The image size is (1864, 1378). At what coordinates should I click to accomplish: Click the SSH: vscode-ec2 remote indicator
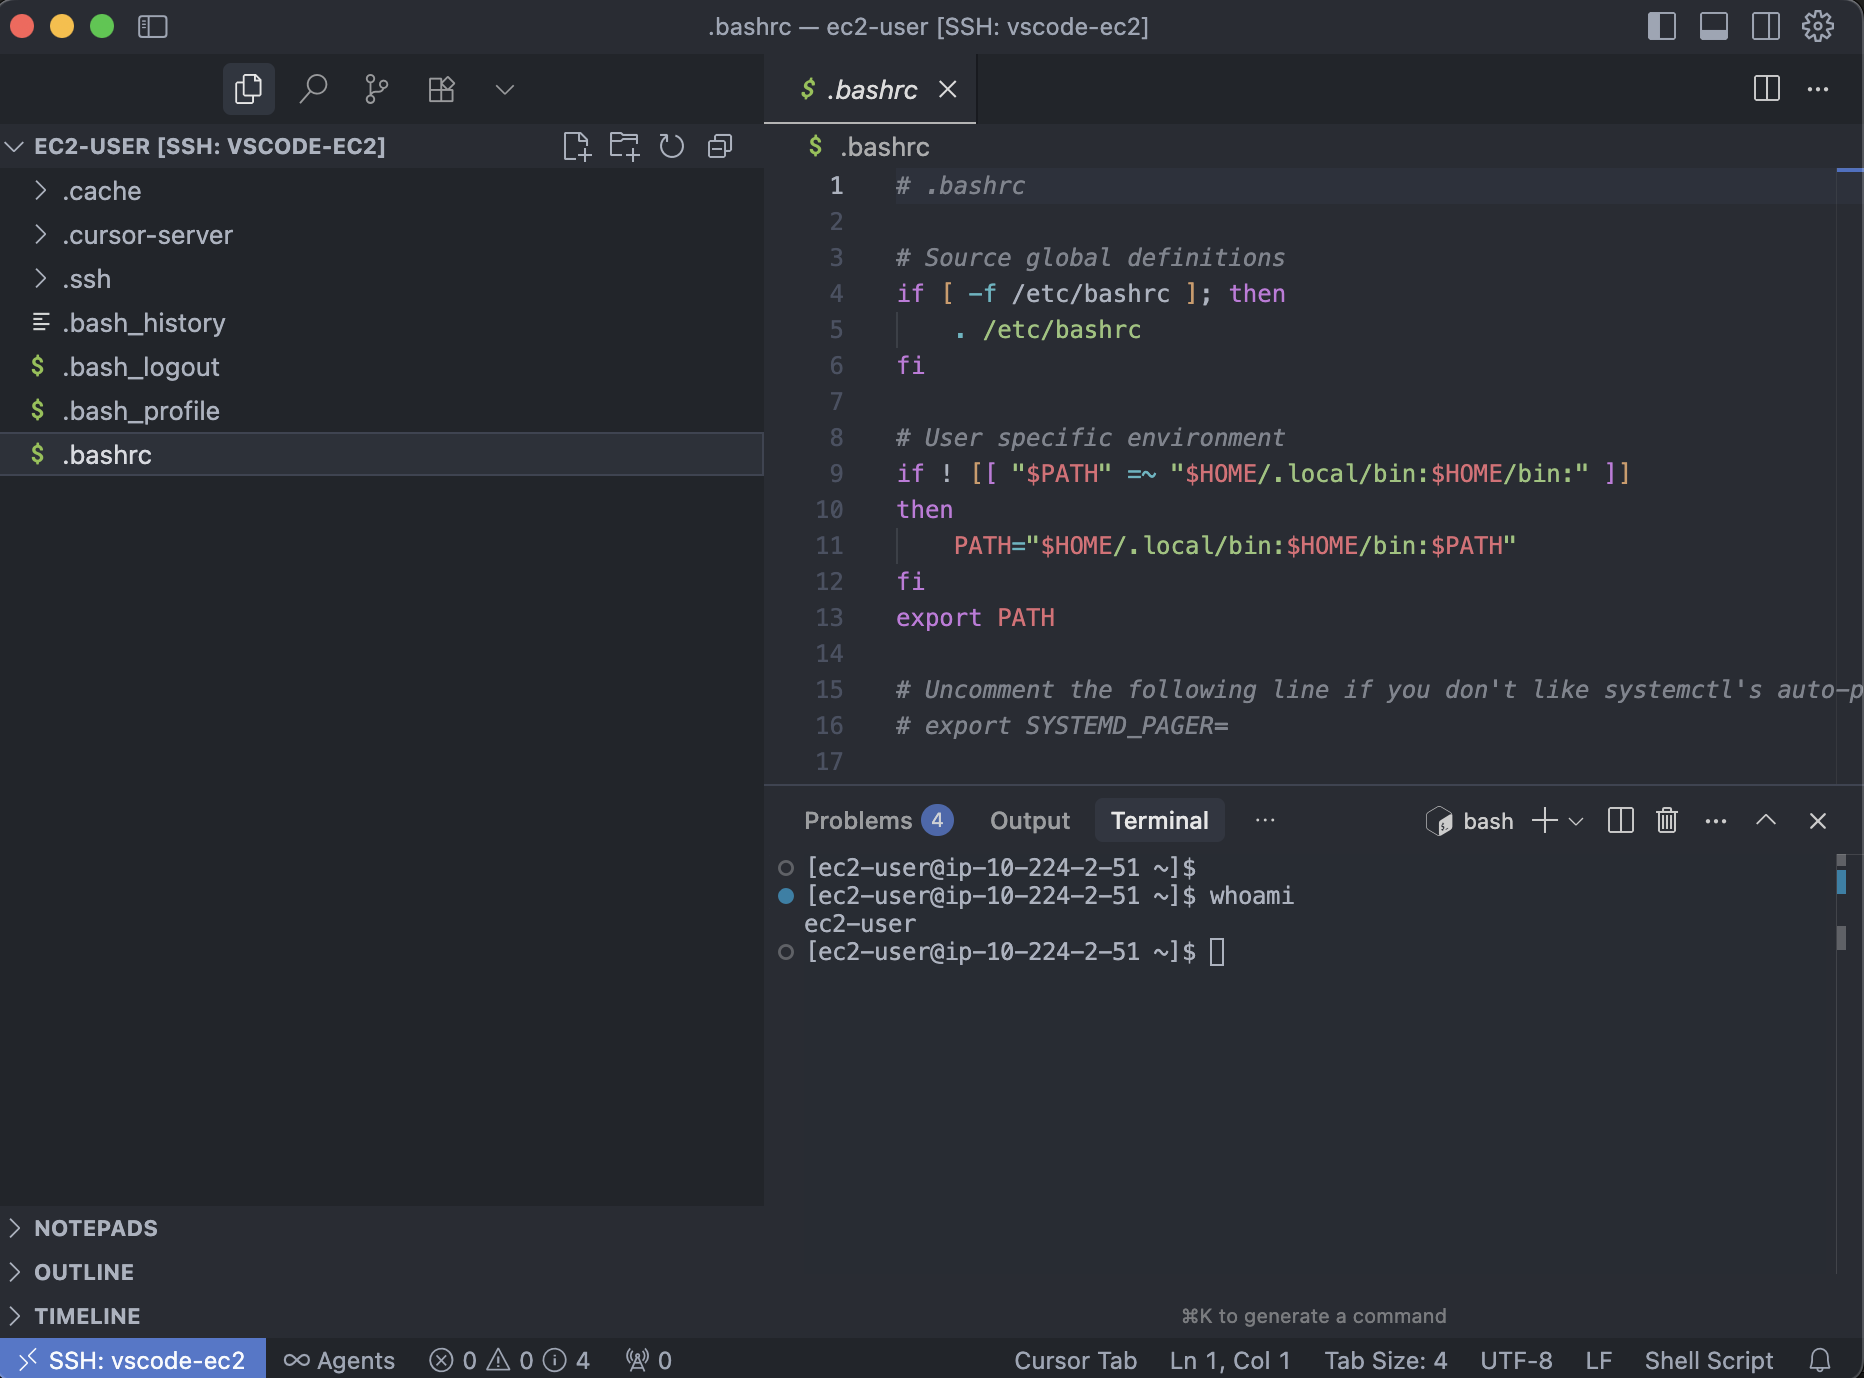133,1360
